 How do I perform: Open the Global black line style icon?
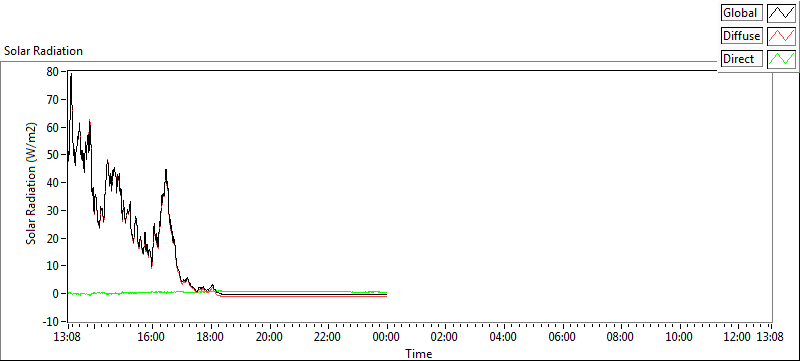(782, 13)
